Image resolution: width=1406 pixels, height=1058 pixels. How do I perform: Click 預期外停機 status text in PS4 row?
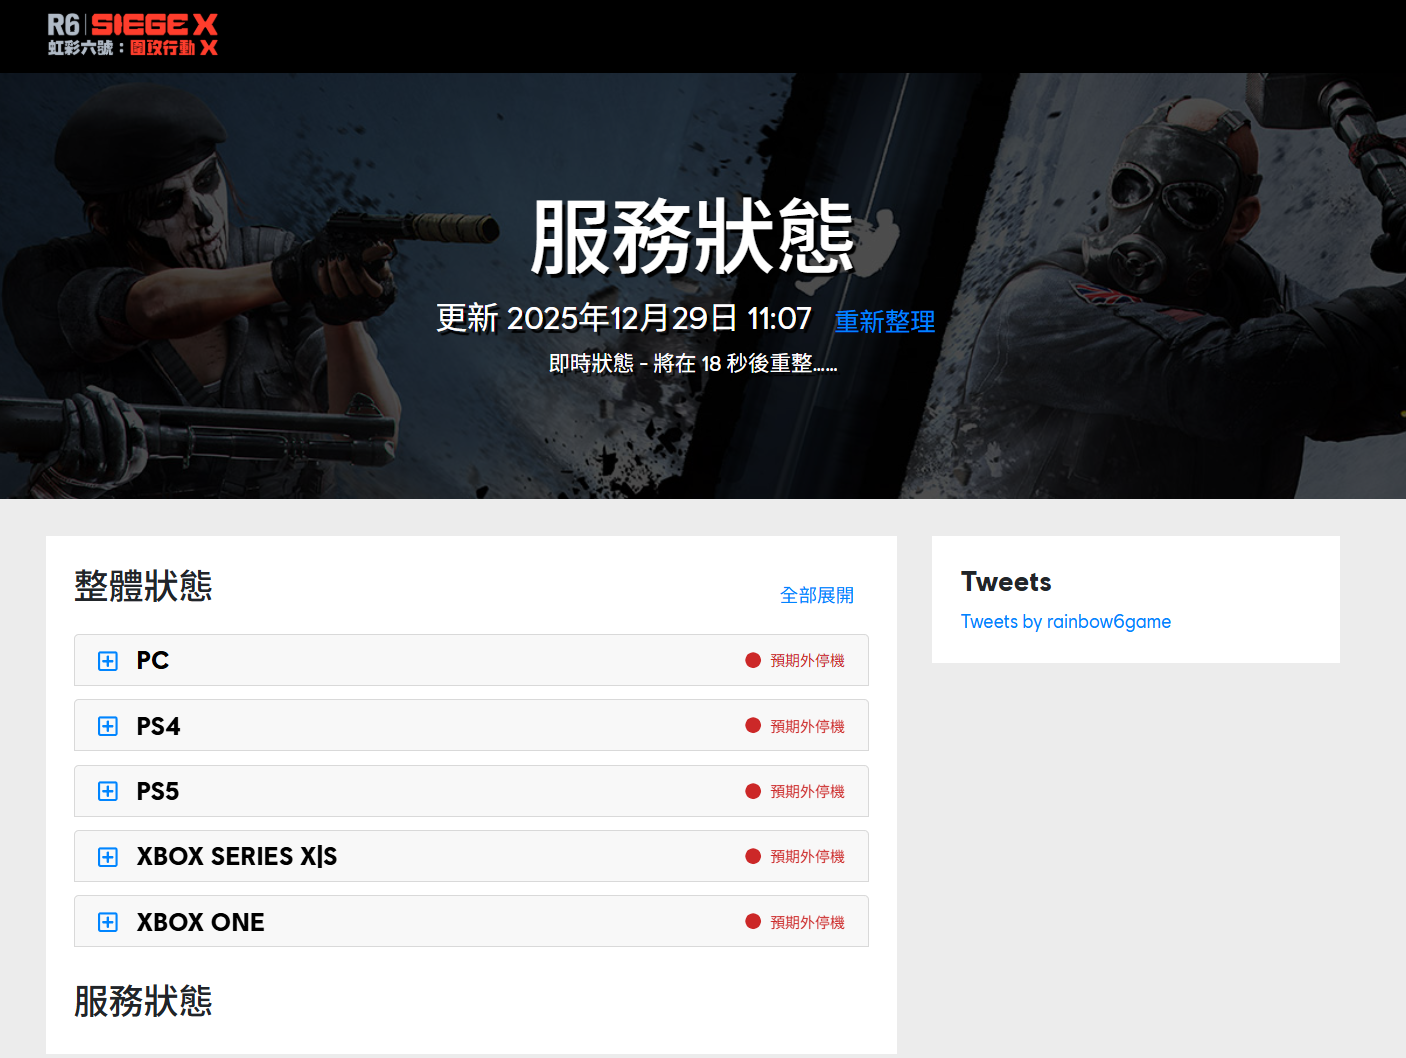807,727
